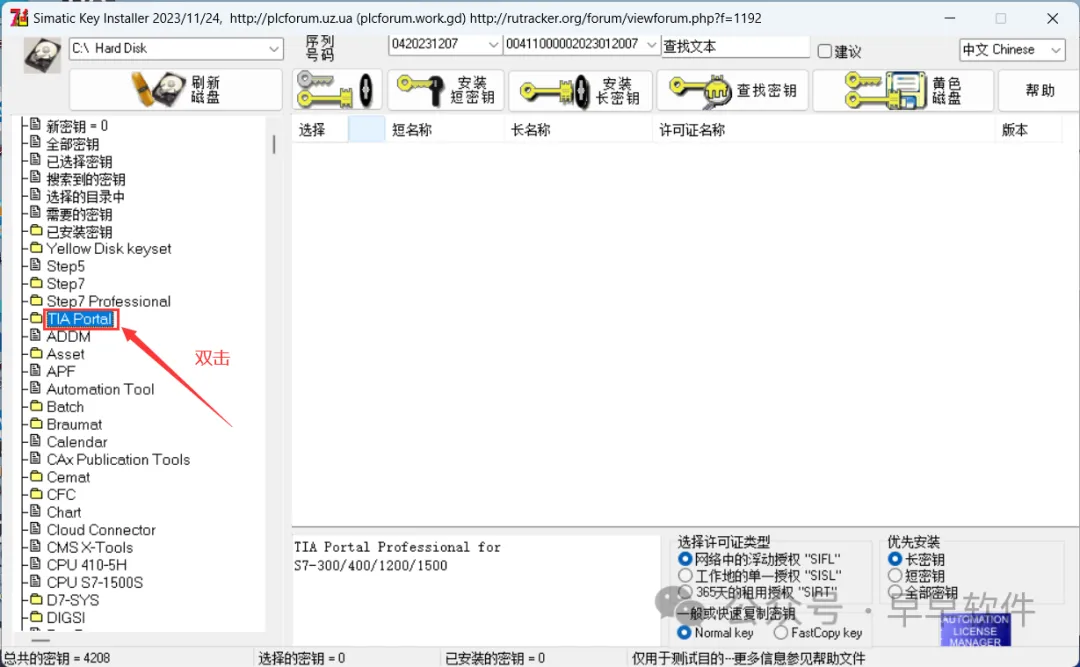Click yellow disk (黄色磁盘) button

903,90
